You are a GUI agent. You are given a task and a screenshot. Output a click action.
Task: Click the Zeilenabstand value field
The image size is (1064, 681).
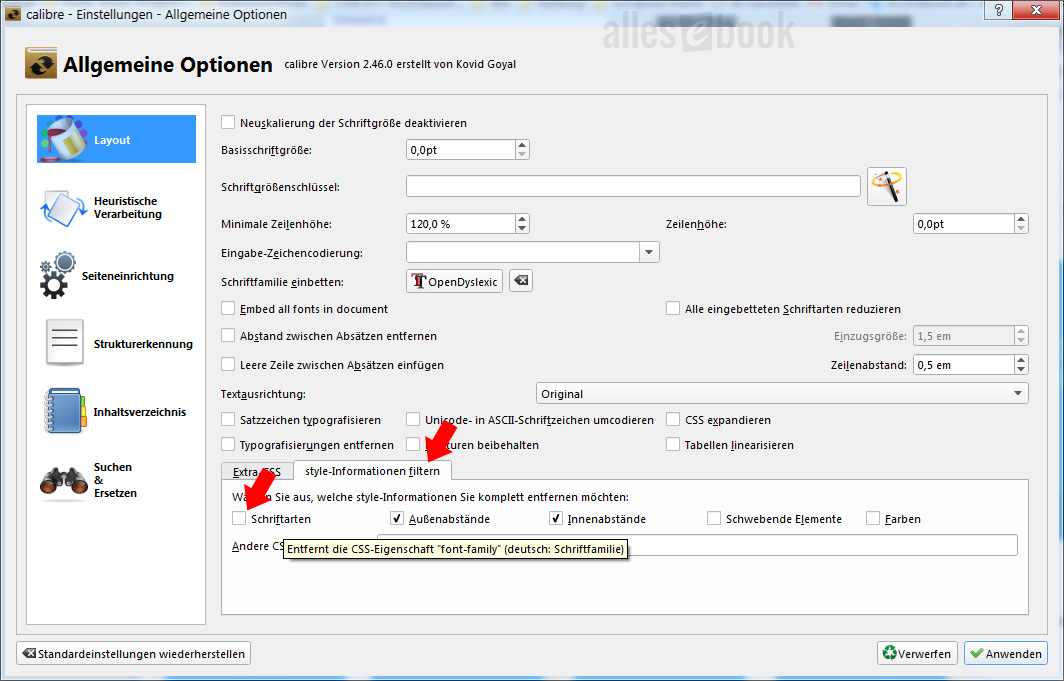(x=964, y=364)
